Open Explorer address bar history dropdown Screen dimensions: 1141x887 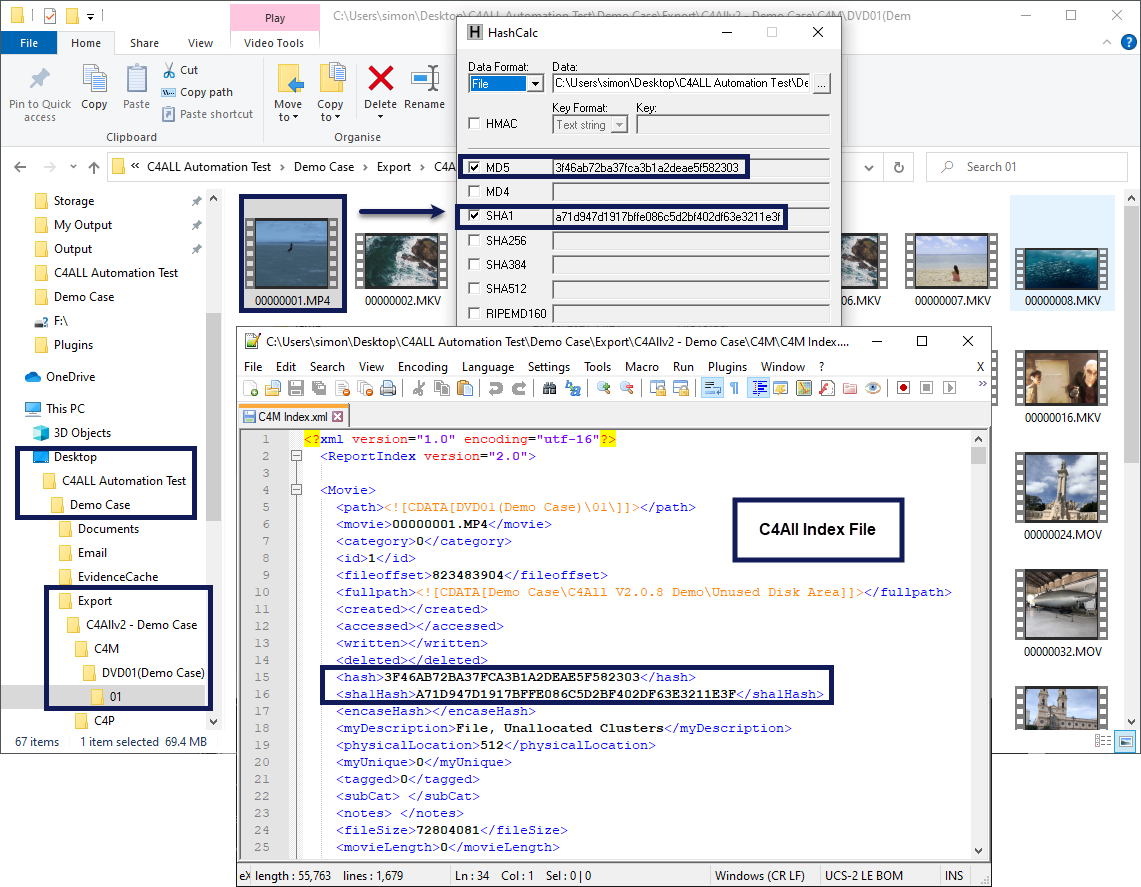tap(869, 167)
